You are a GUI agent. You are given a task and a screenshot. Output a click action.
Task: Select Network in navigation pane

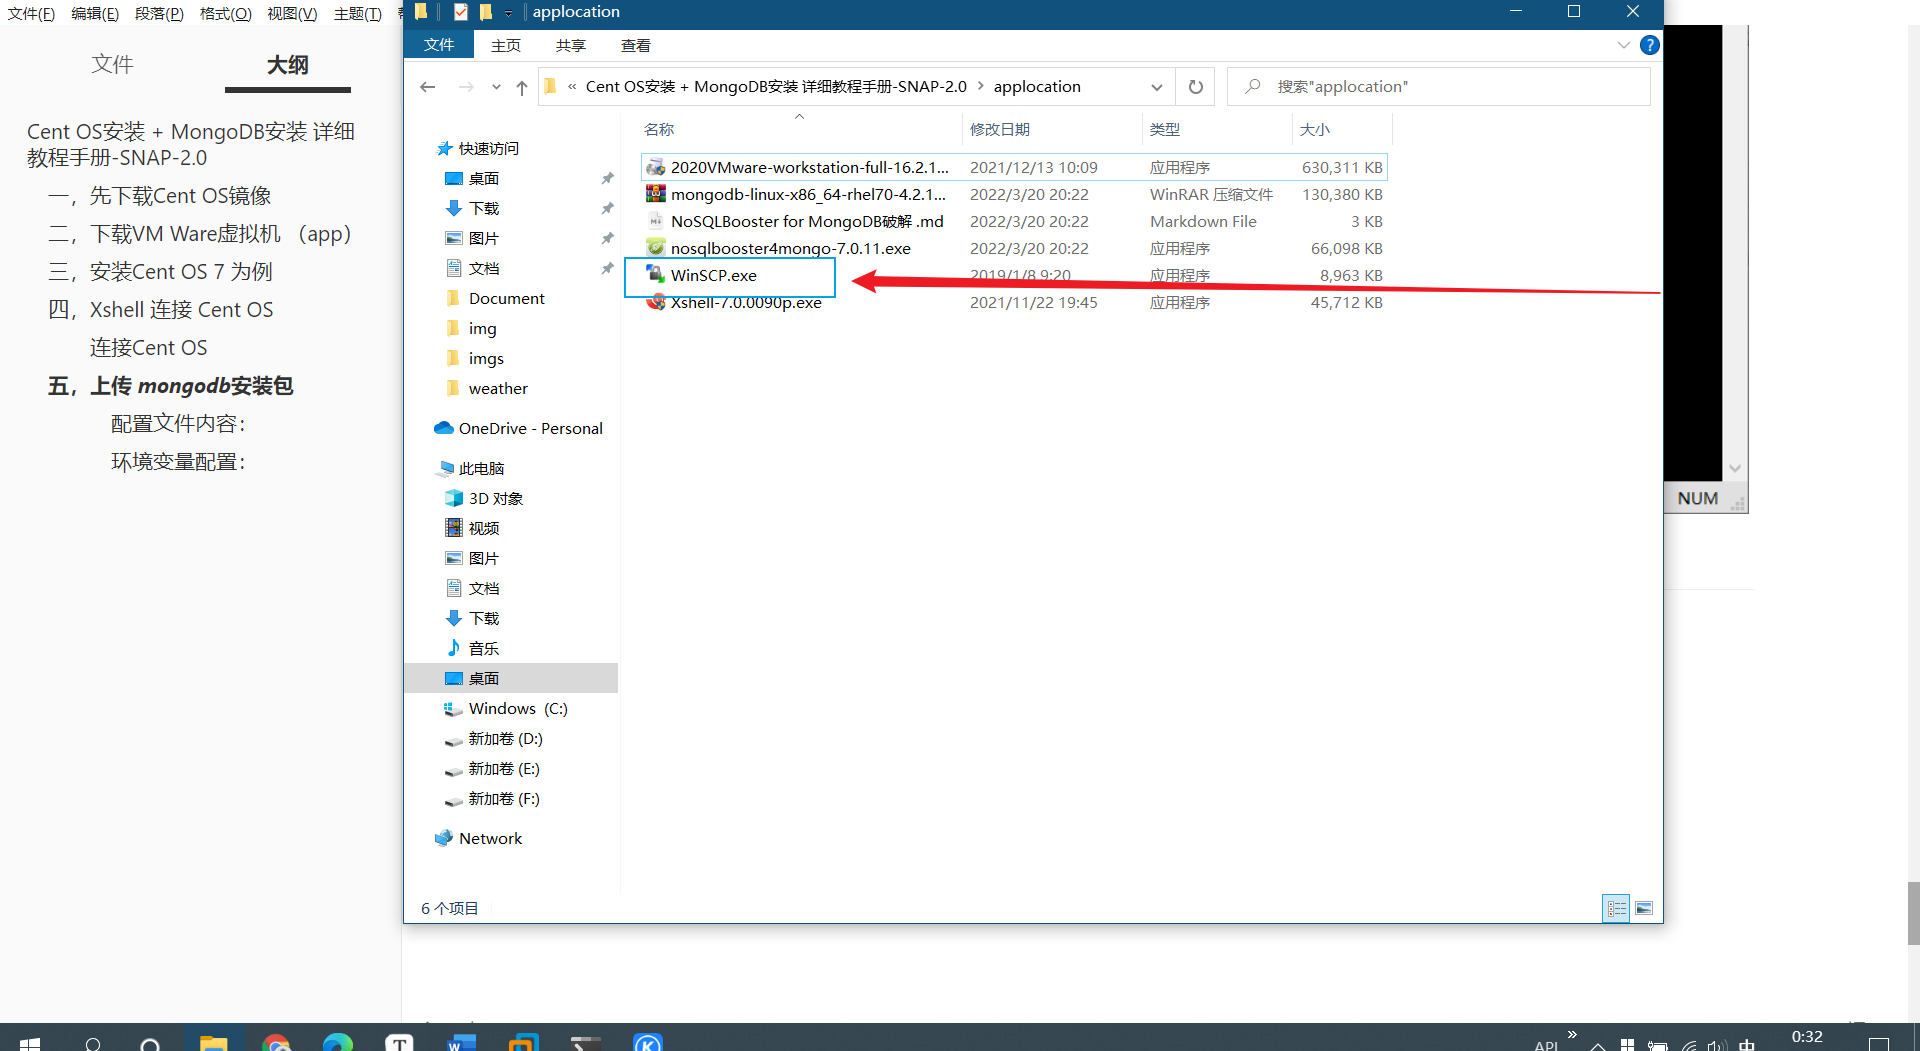pos(479,838)
